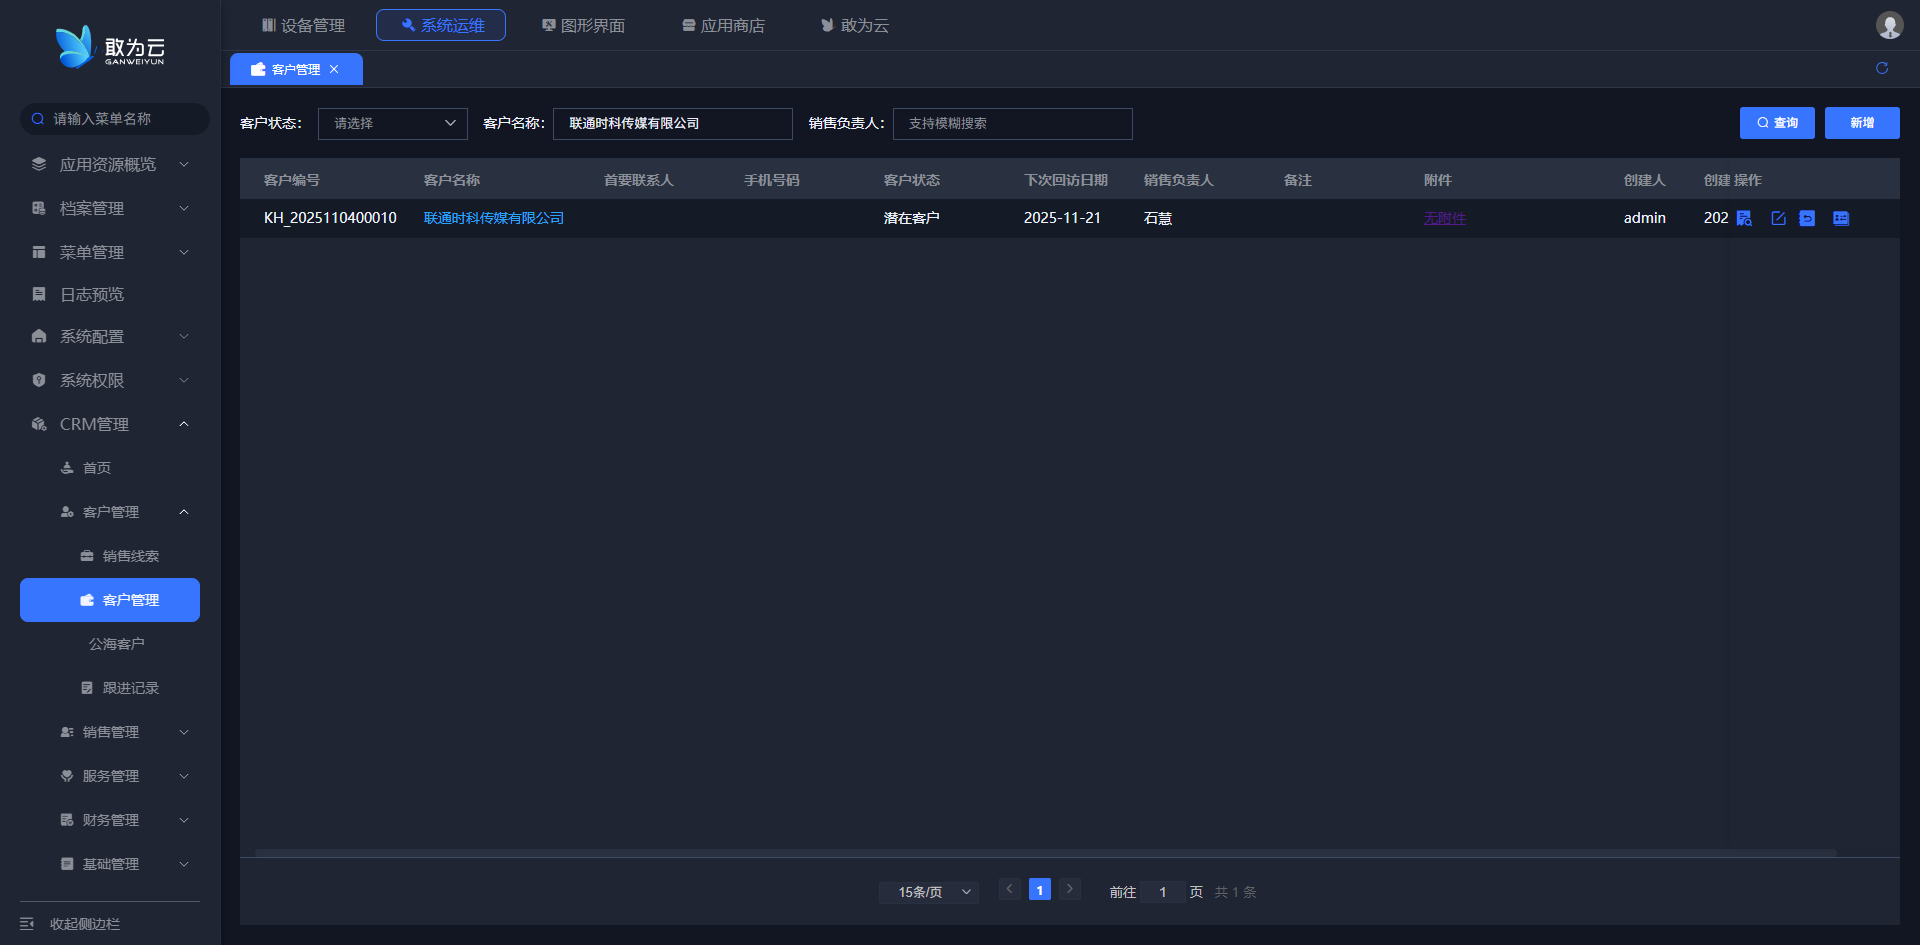Switch to the 图形界面 top menu
Image resolution: width=1920 pixels, height=945 pixels.
click(583, 25)
